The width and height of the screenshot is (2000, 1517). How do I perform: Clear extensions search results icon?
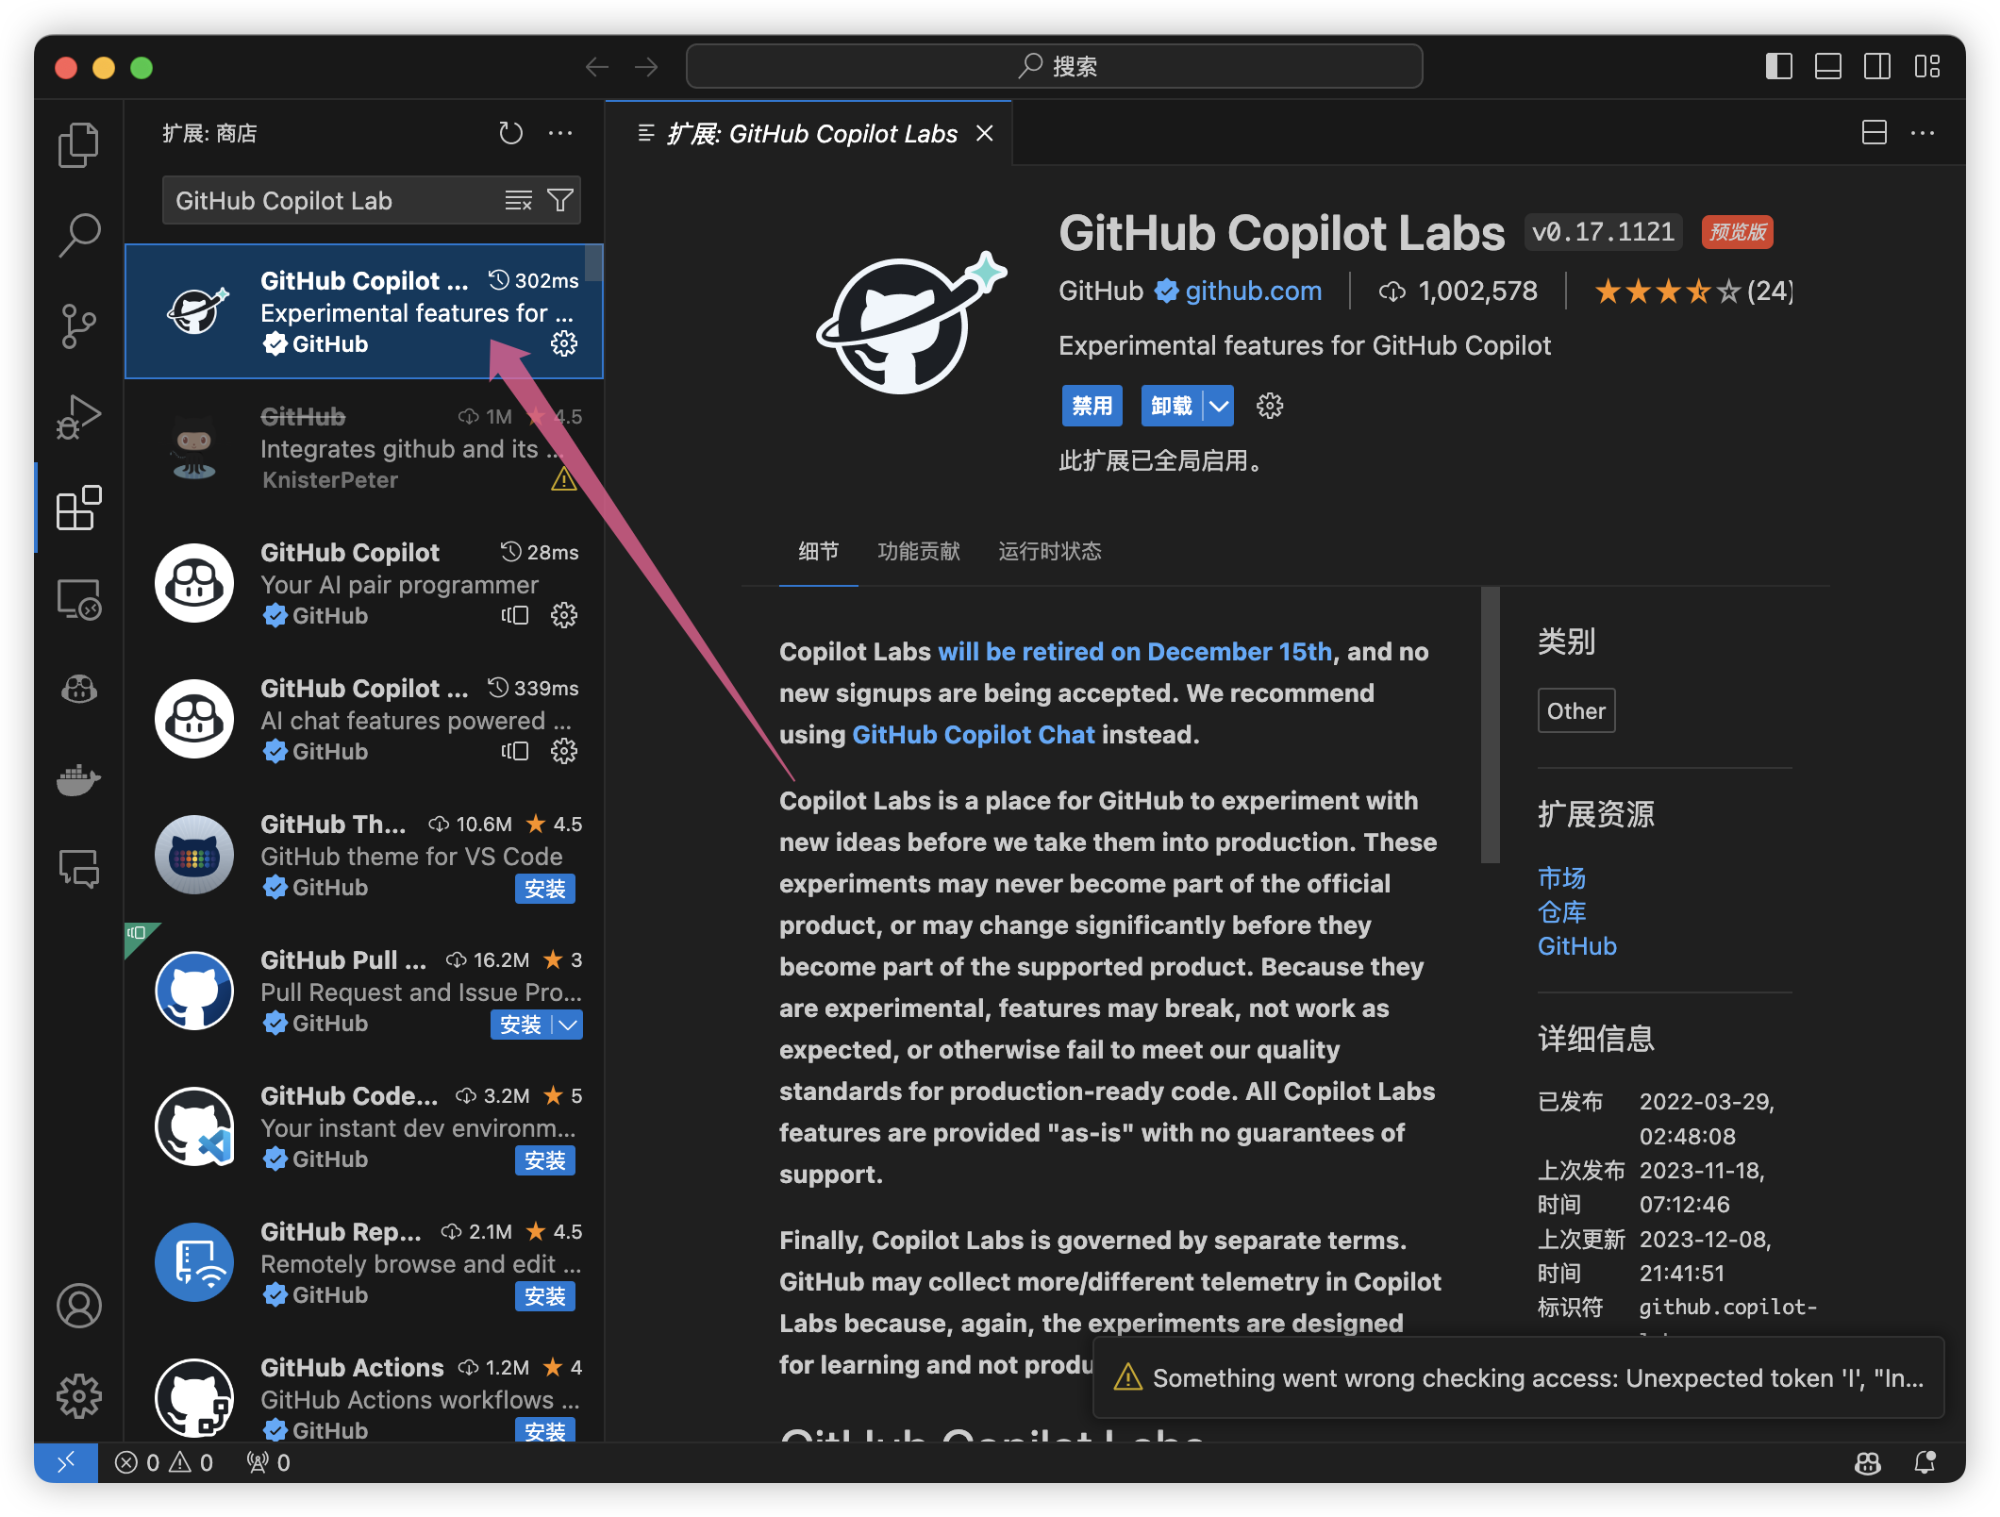(x=518, y=201)
